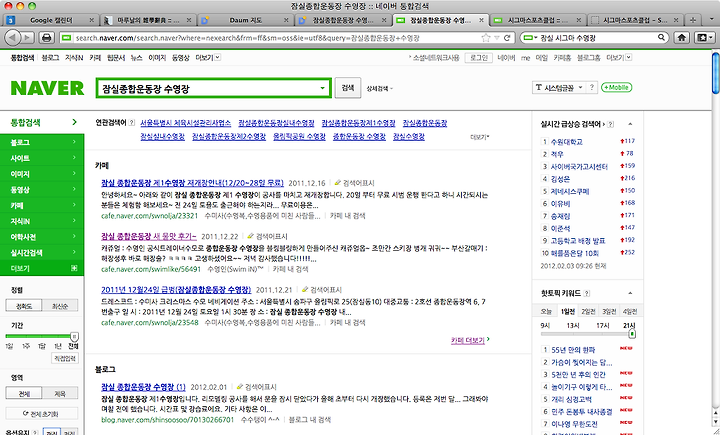The image size is (720, 435).
Task: Open the bookmarks toolbar button beside Home
Action: (705, 38)
